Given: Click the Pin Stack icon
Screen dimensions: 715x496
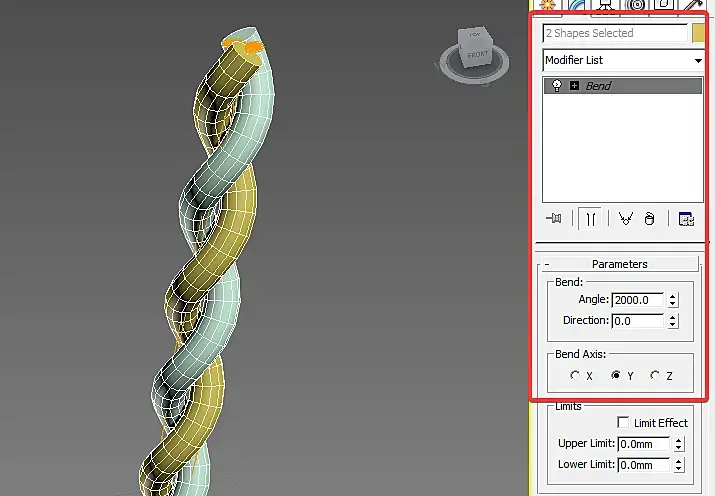Looking at the screenshot, I should coord(554,219).
